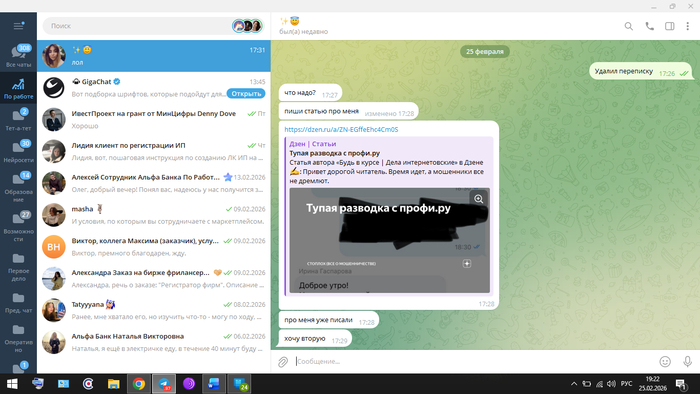The height and width of the screenshot is (394, 700).
Task: Open the purple Tor Browser taskbar icon
Action: click(189, 384)
